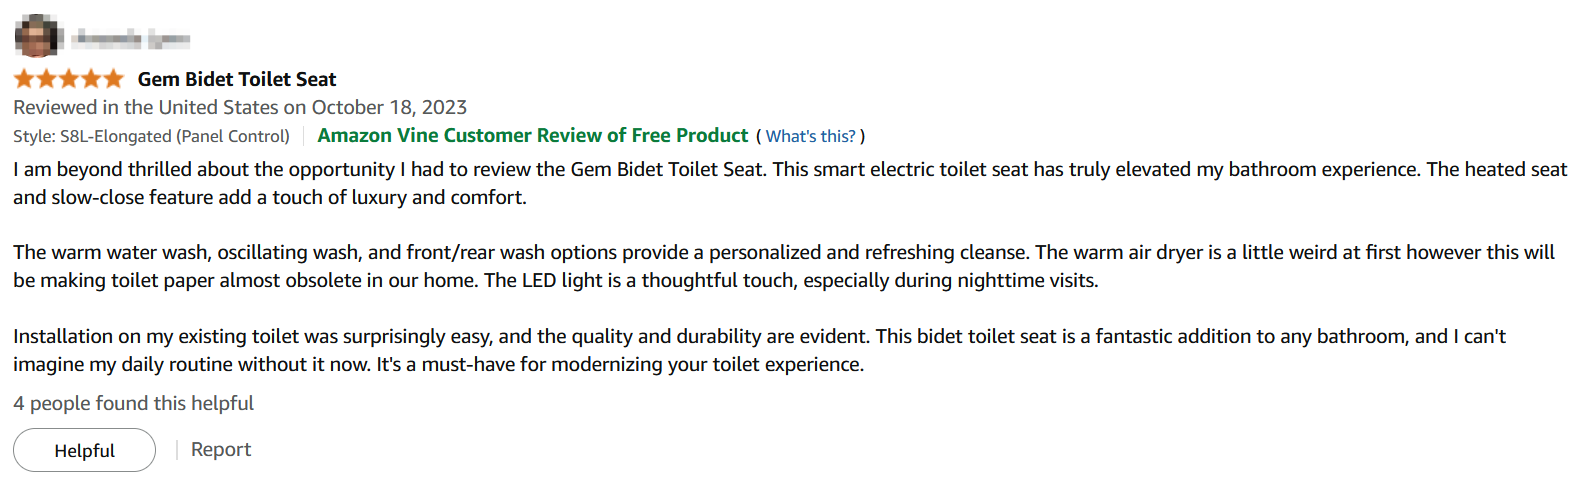This screenshot has width=1583, height=489.
Task: Click the middle star of the rating
Action: coord(69,79)
